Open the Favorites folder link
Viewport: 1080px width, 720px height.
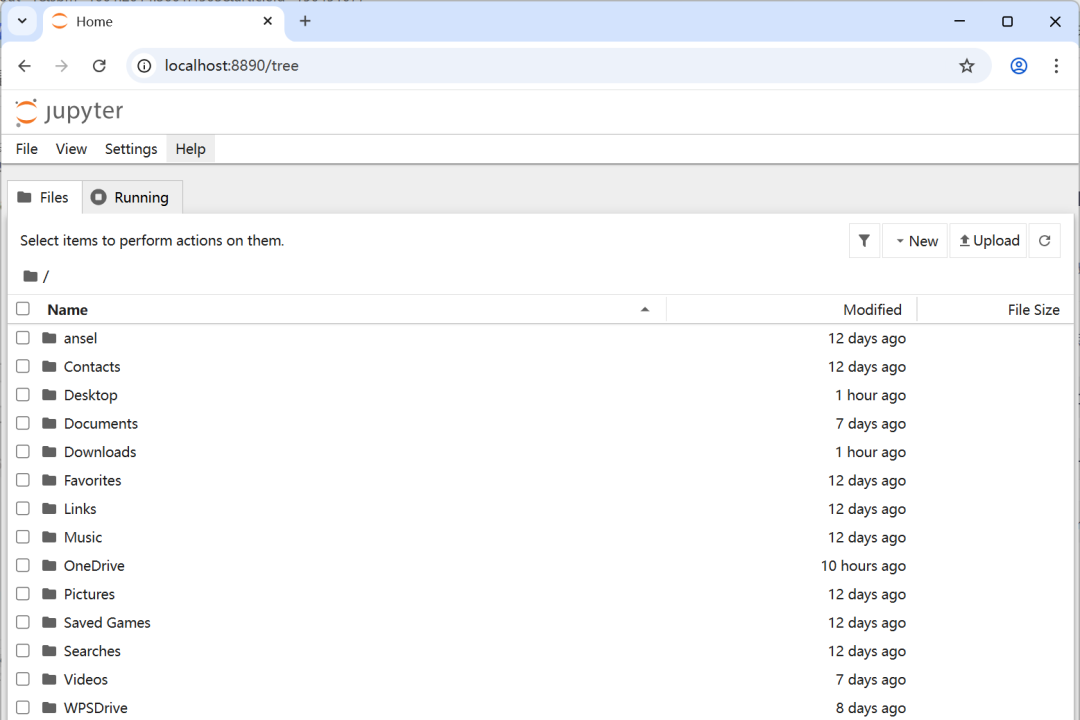pyautogui.click(x=92, y=480)
